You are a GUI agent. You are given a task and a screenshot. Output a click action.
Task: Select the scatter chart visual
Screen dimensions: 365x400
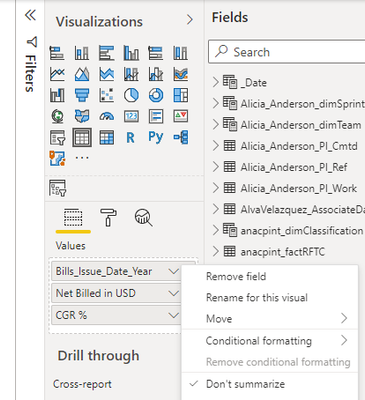tap(107, 95)
